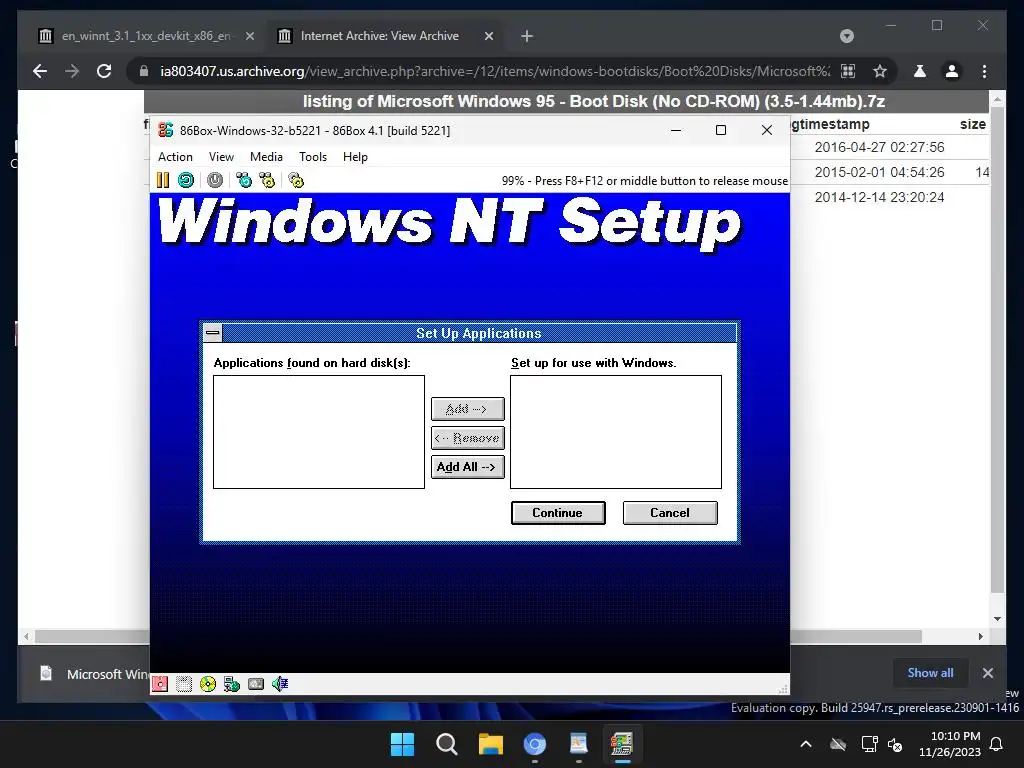Viewport: 1024px width, 768px height.
Task: Open the Media menu in 86Box
Action: [x=266, y=157]
